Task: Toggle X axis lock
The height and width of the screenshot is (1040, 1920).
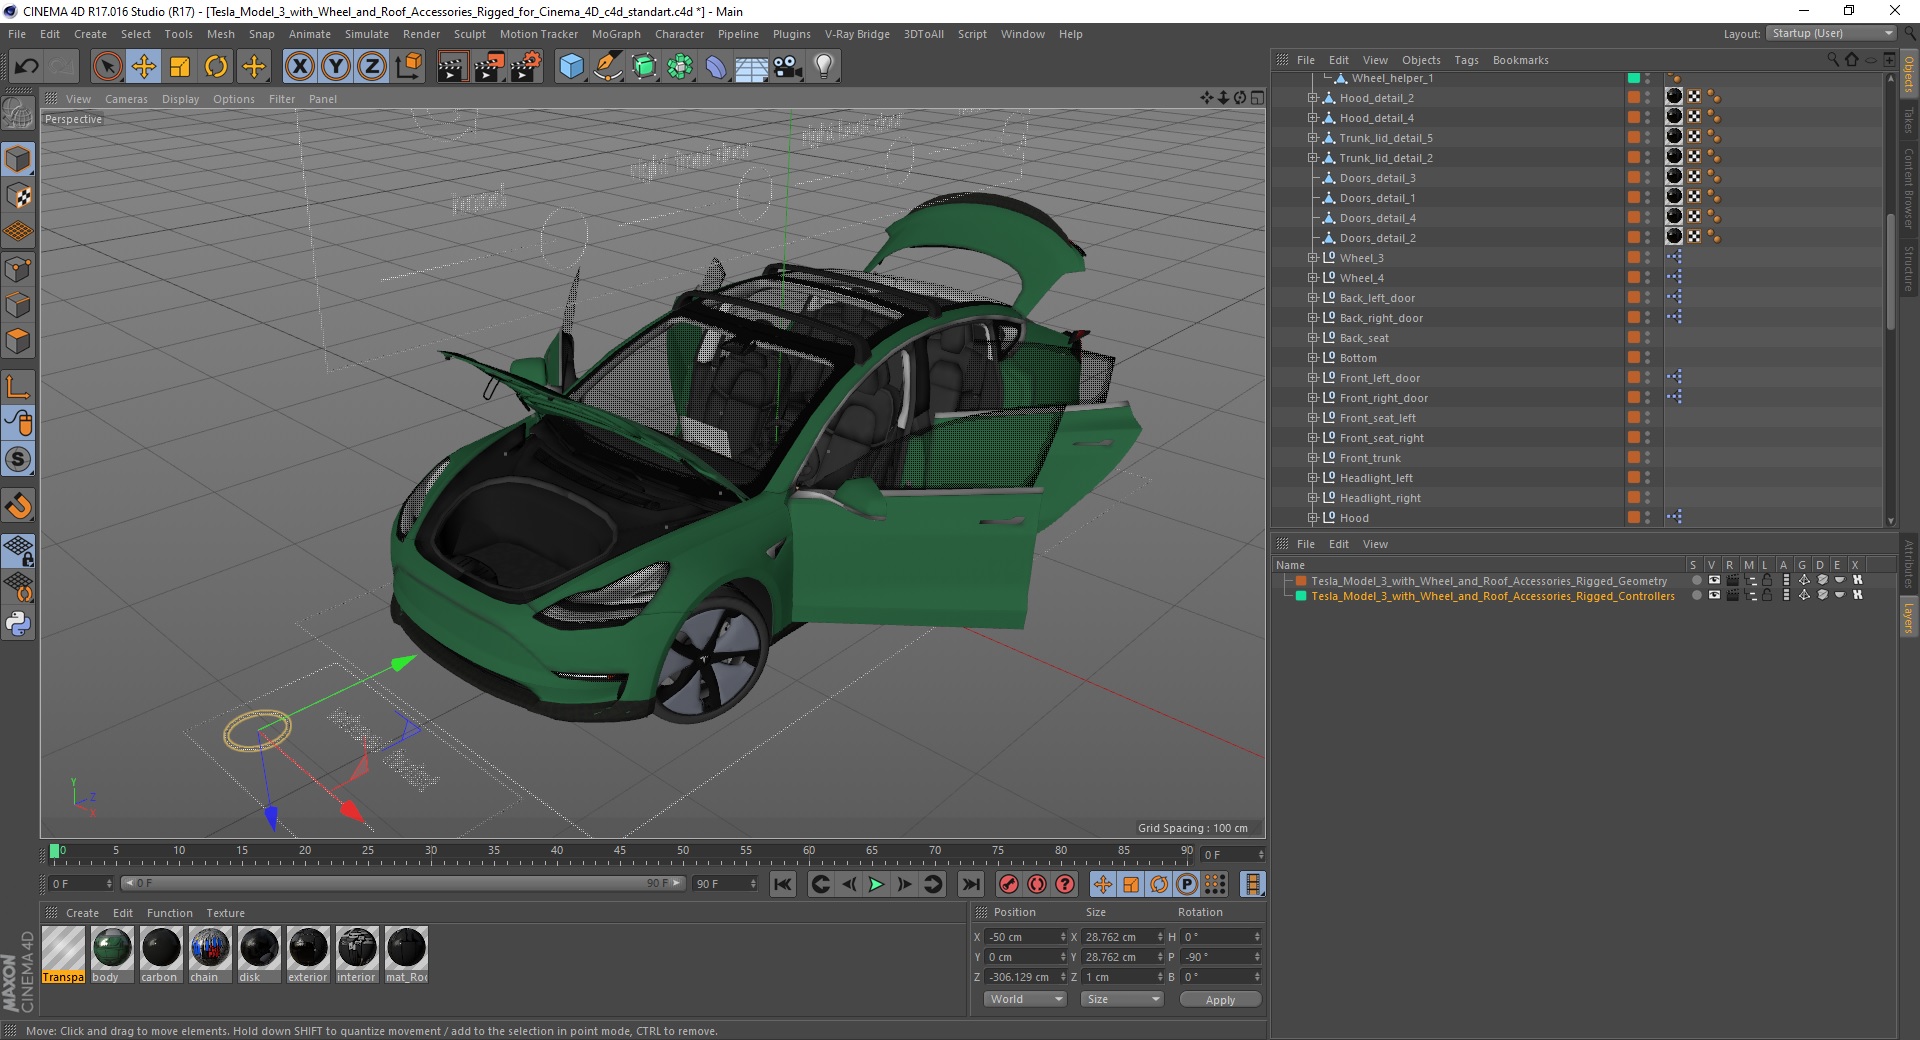Action: pos(299,67)
